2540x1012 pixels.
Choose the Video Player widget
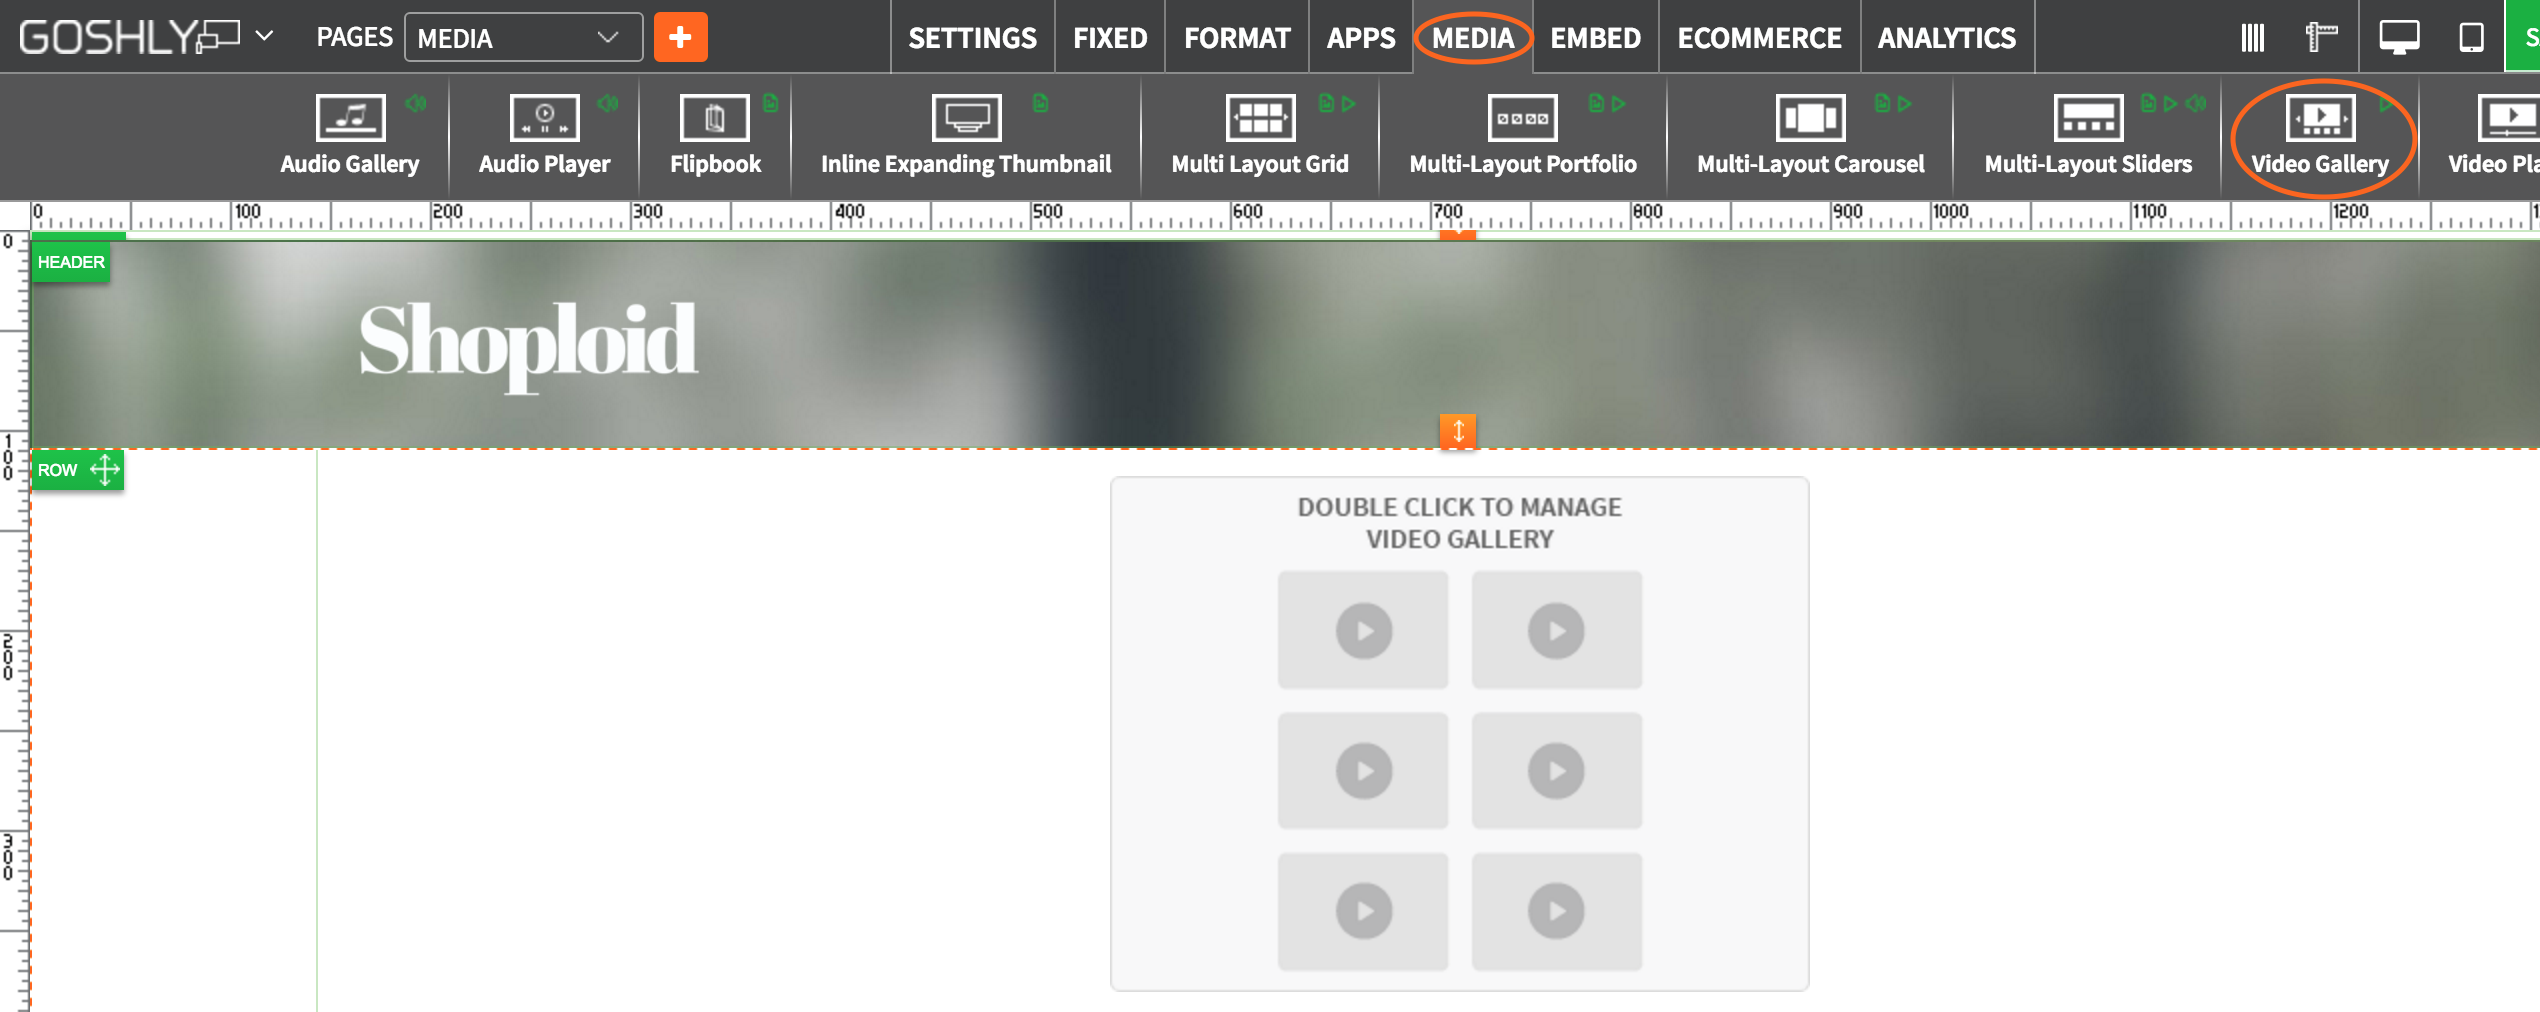(x=2495, y=136)
